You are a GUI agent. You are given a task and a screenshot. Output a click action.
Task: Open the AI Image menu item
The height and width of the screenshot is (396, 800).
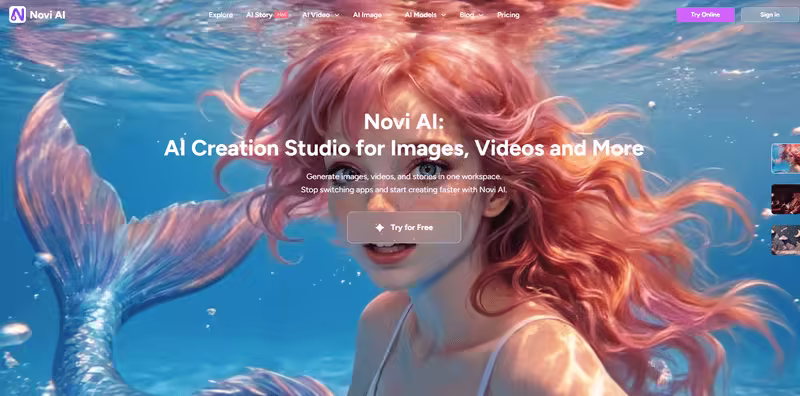pos(367,15)
